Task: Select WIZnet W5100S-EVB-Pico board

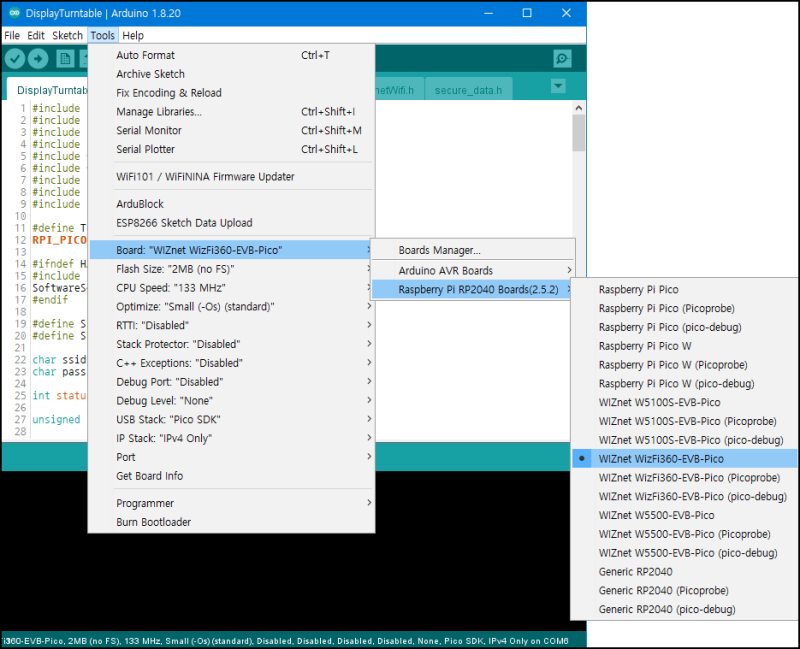Action: 684,403
